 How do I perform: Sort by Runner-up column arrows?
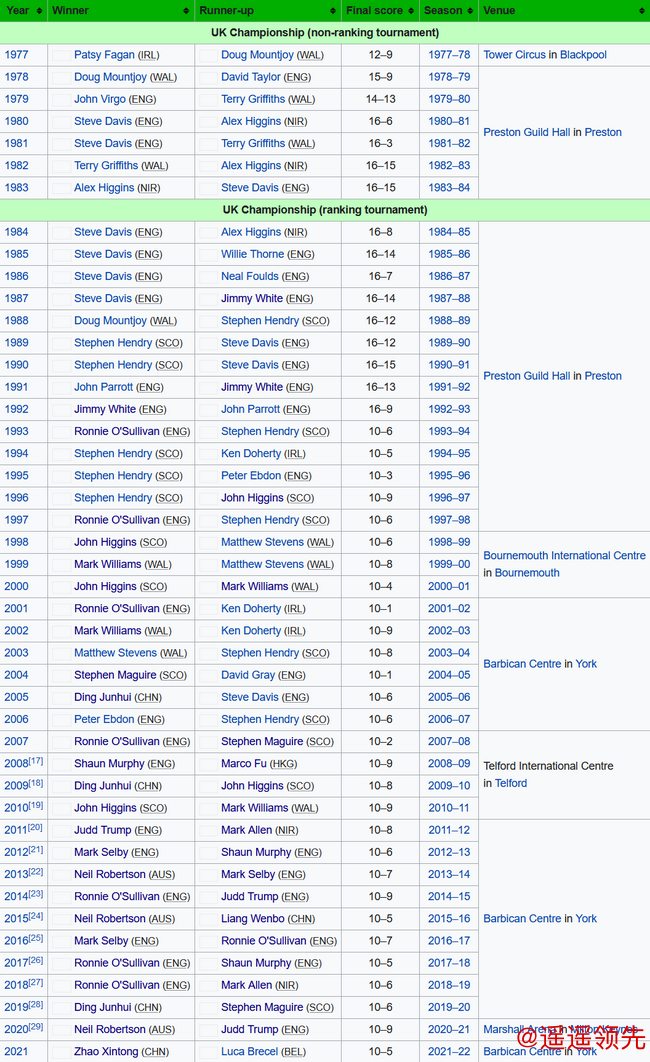tap(333, 11)
